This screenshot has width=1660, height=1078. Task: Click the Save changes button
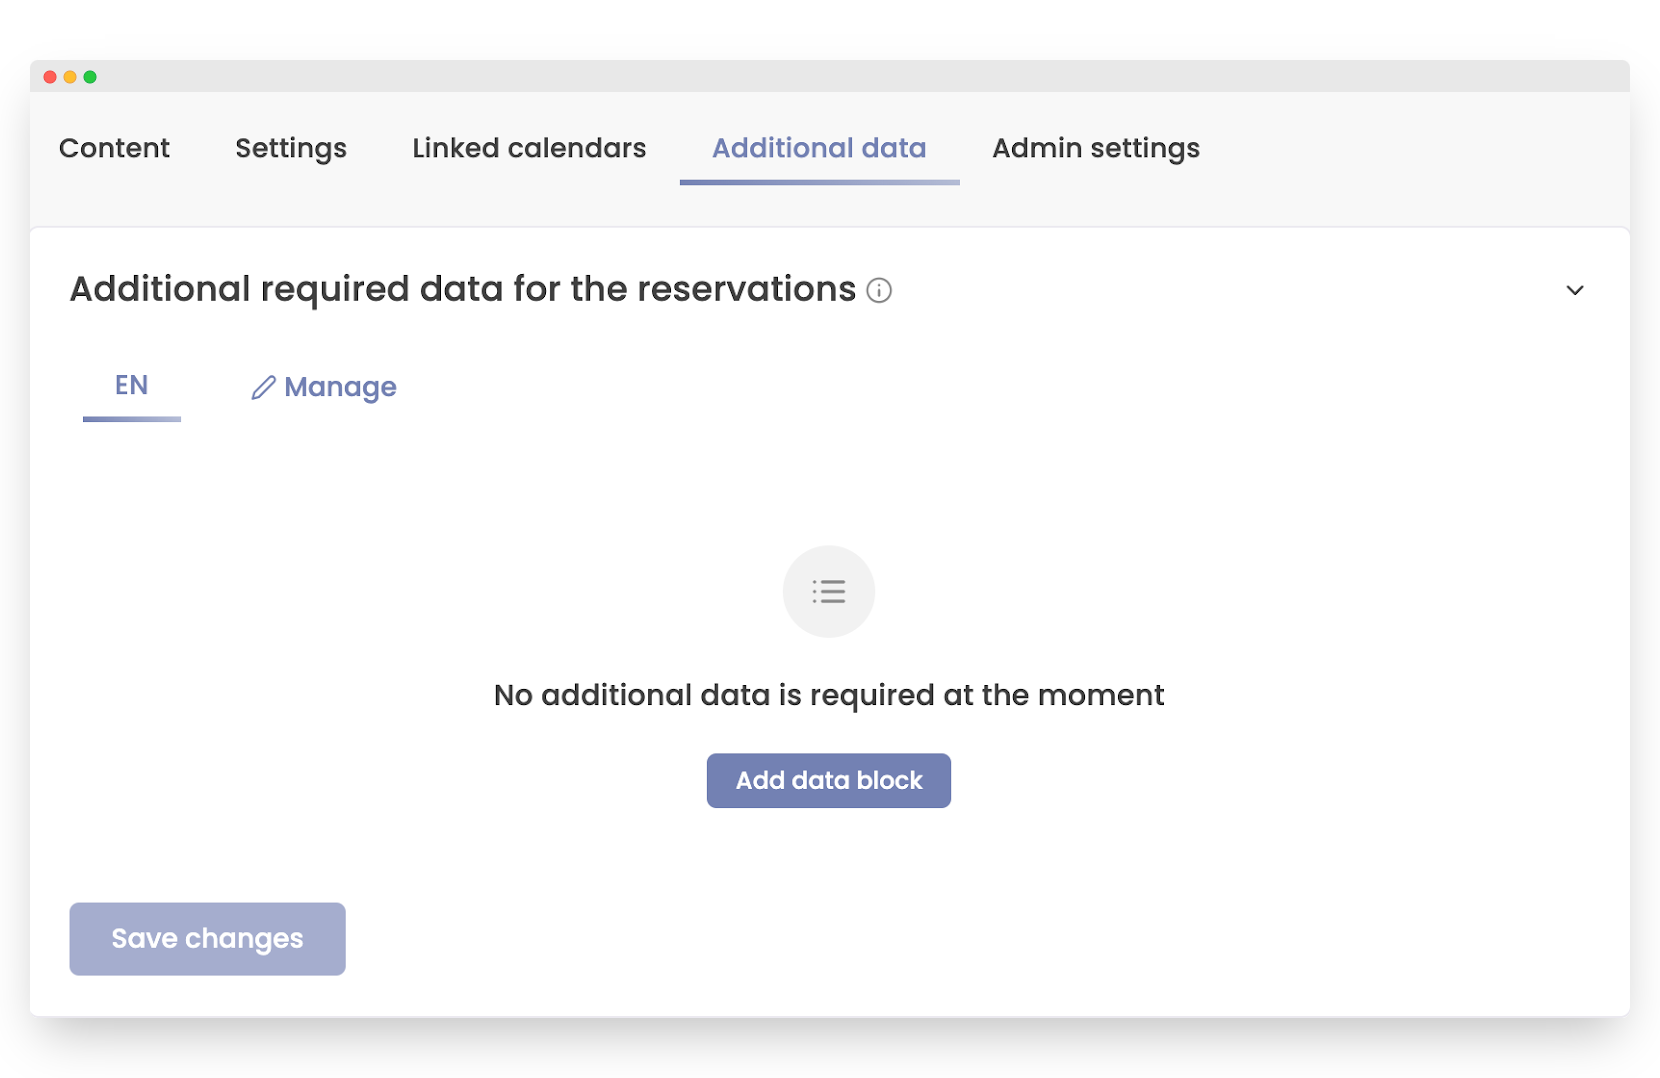207,938
